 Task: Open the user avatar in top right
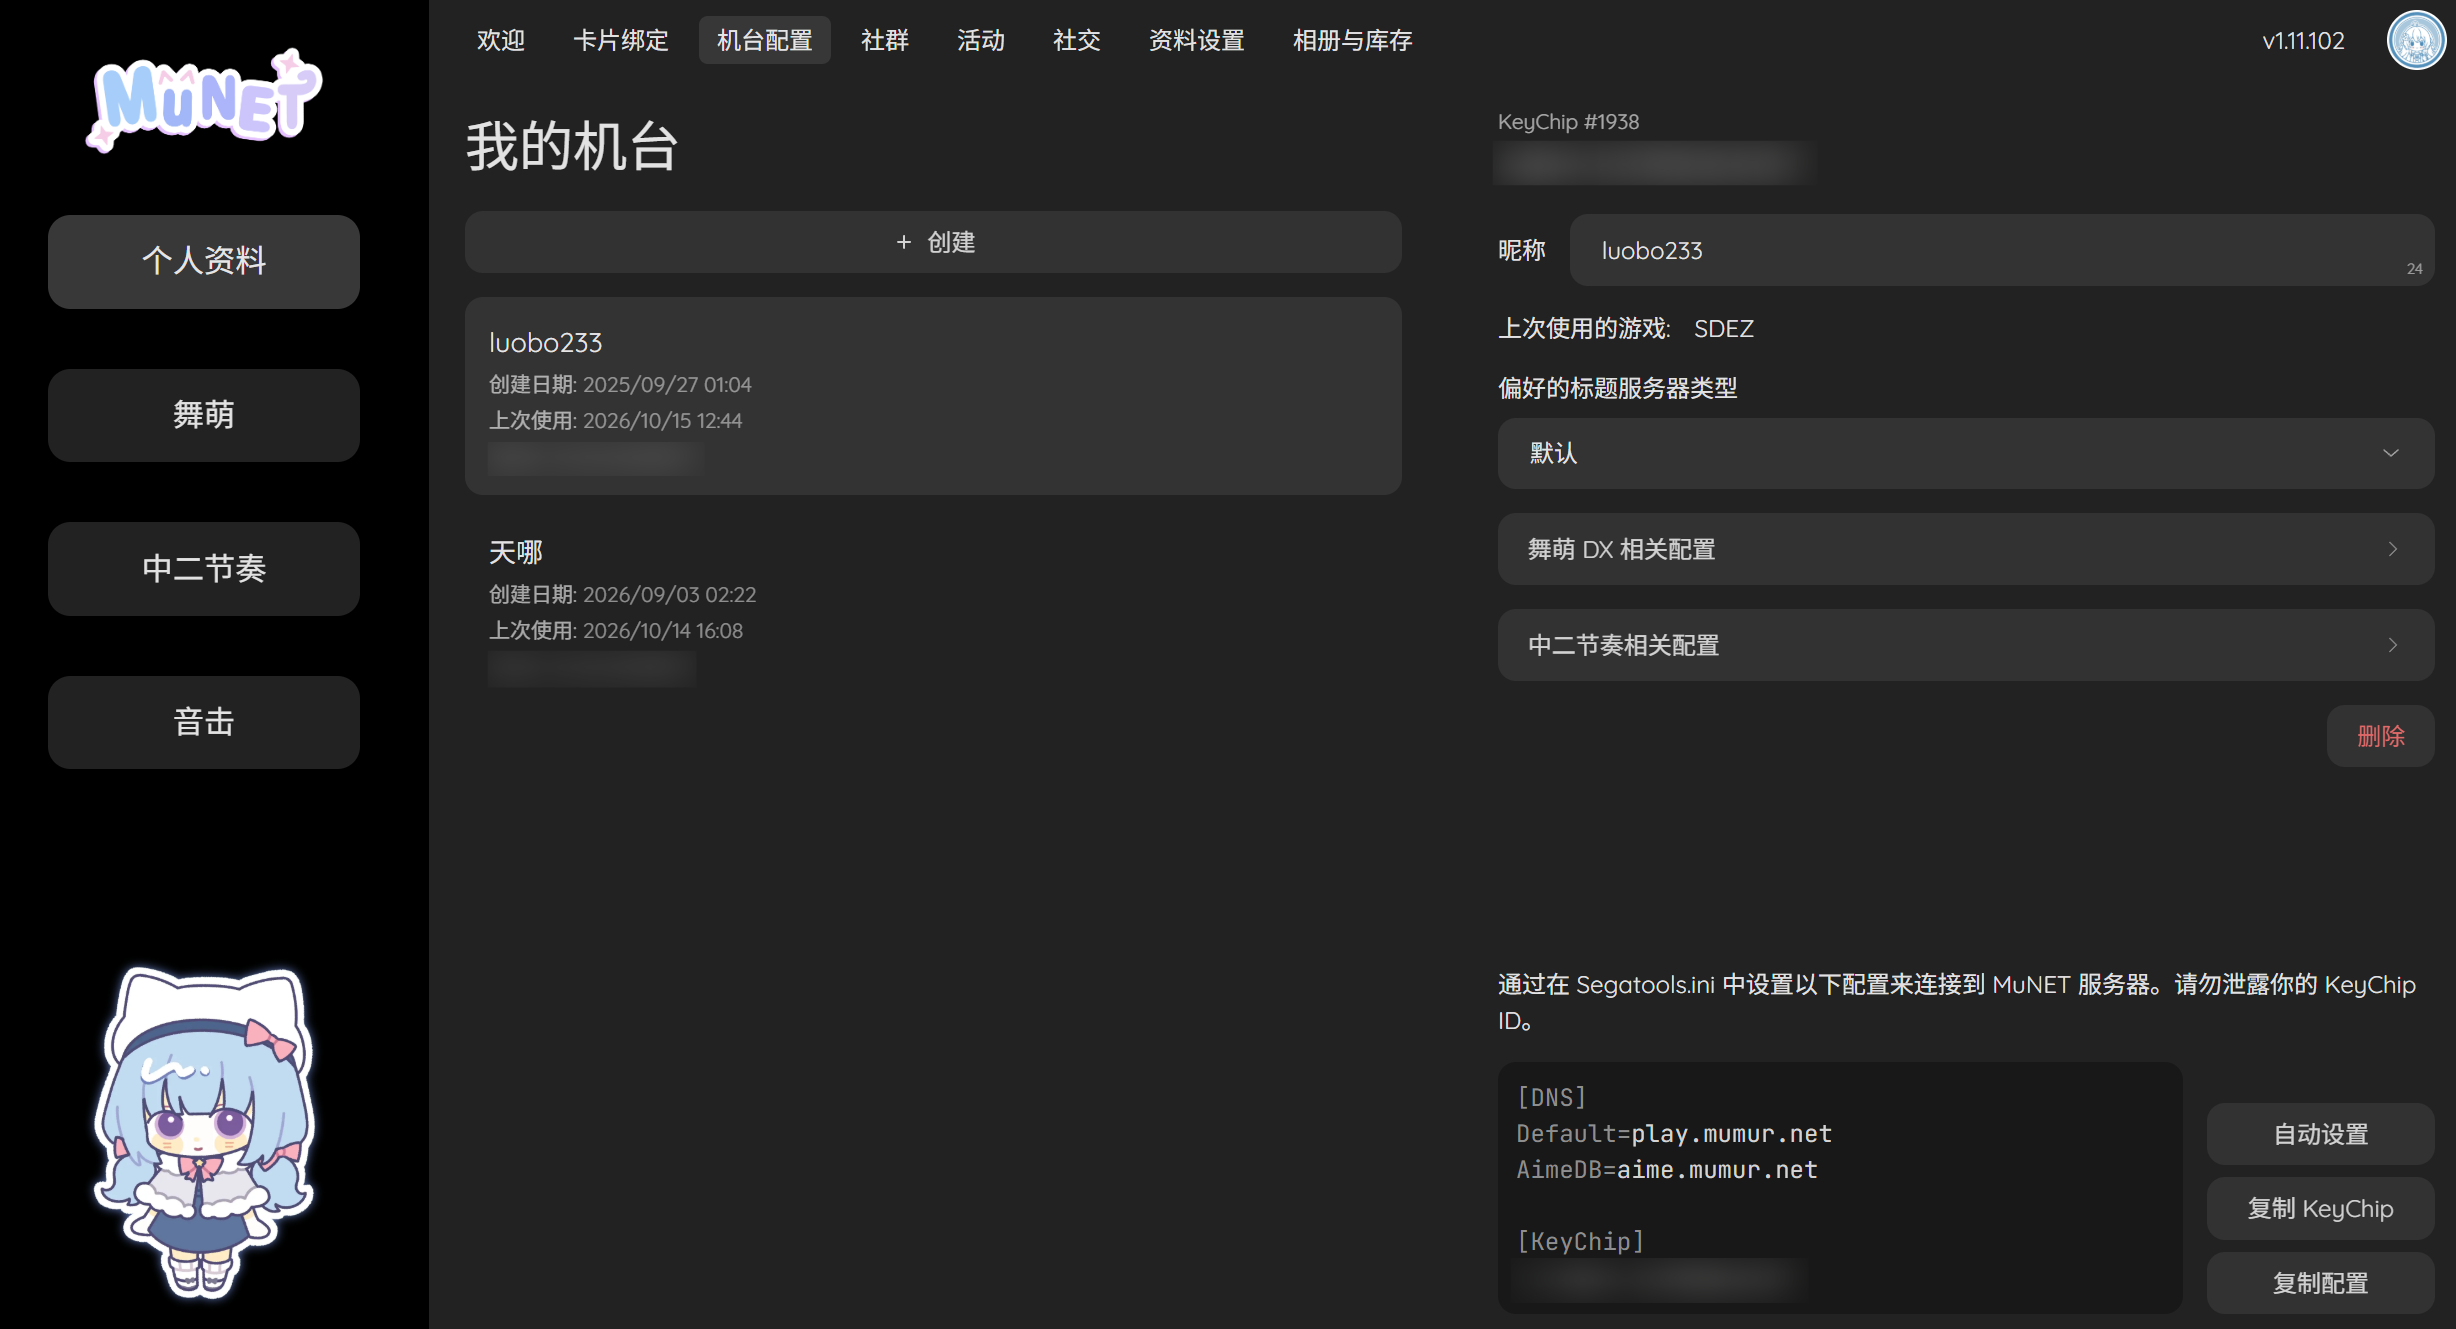point(2416,40)
